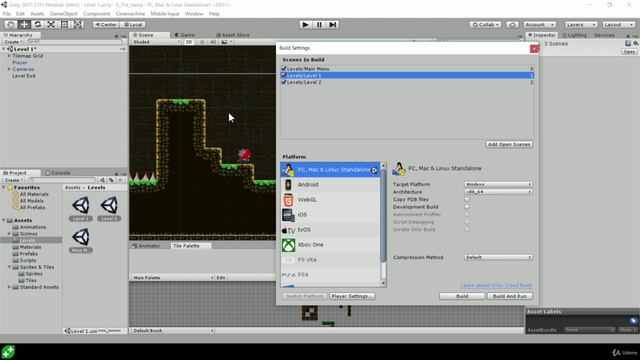
Task: Switch to the Lighting tab
Action: click(574, 35)
